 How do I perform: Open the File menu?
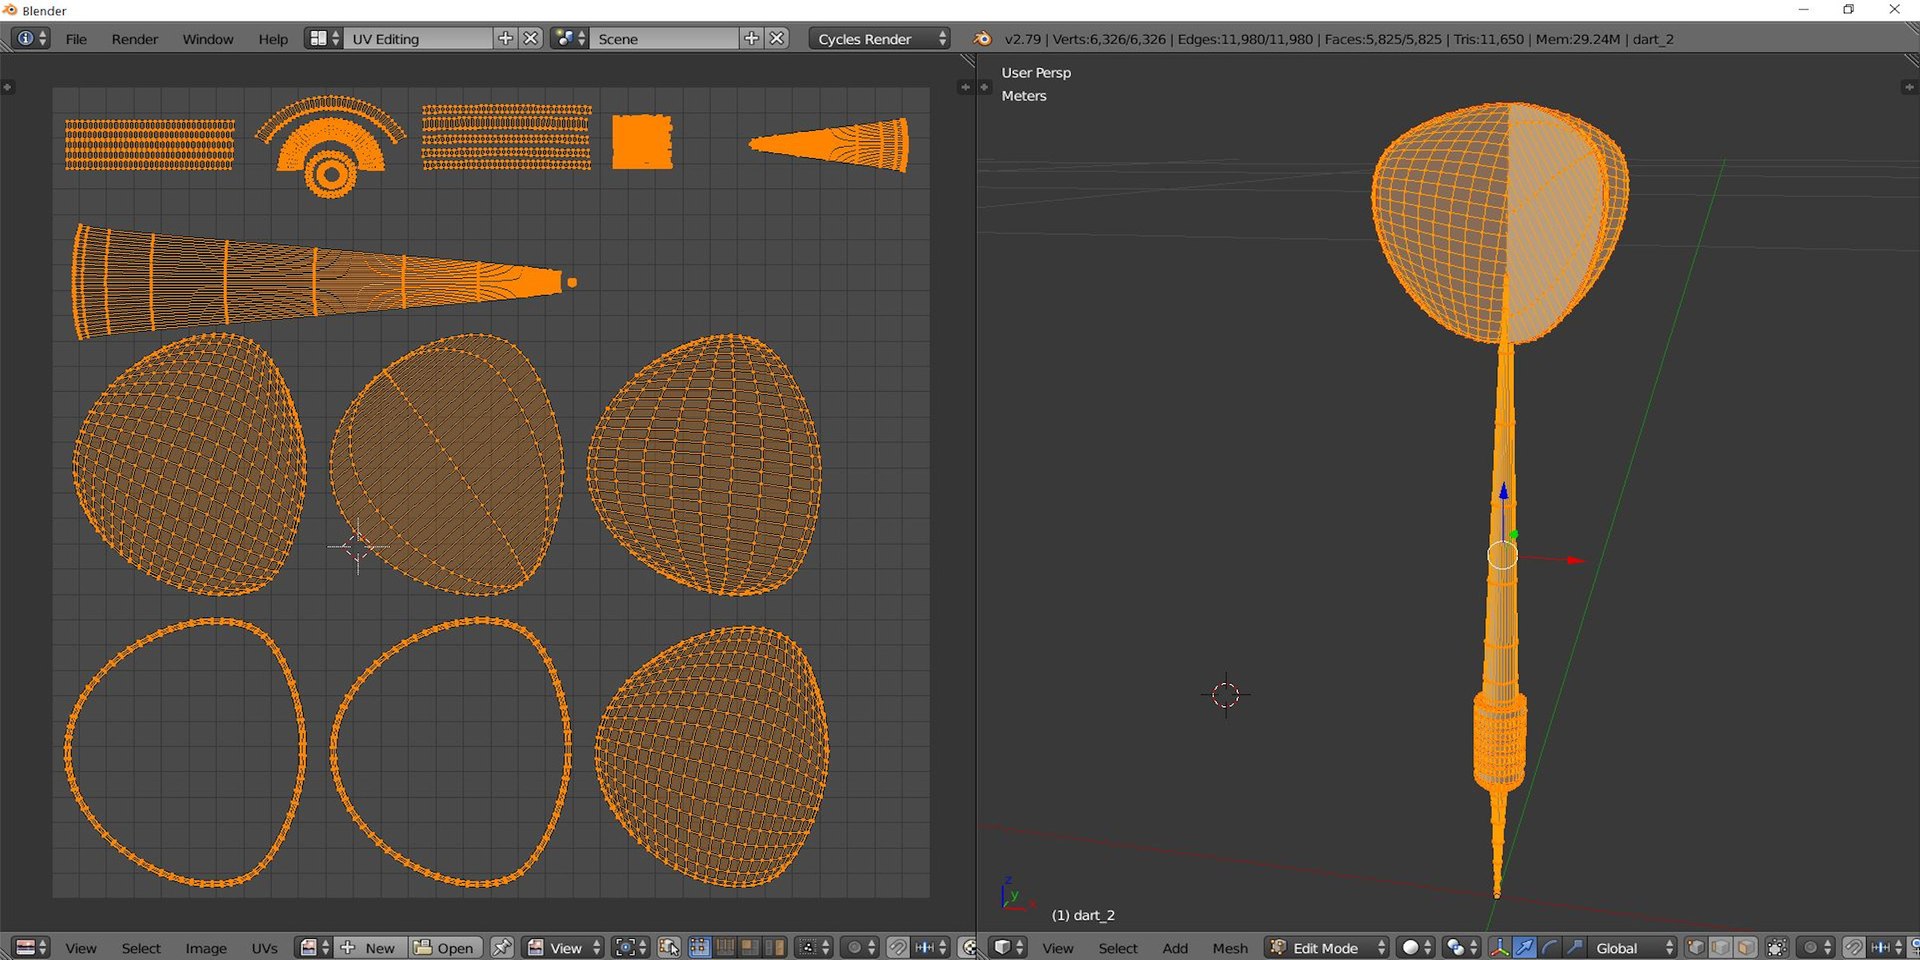click(76, 39)
